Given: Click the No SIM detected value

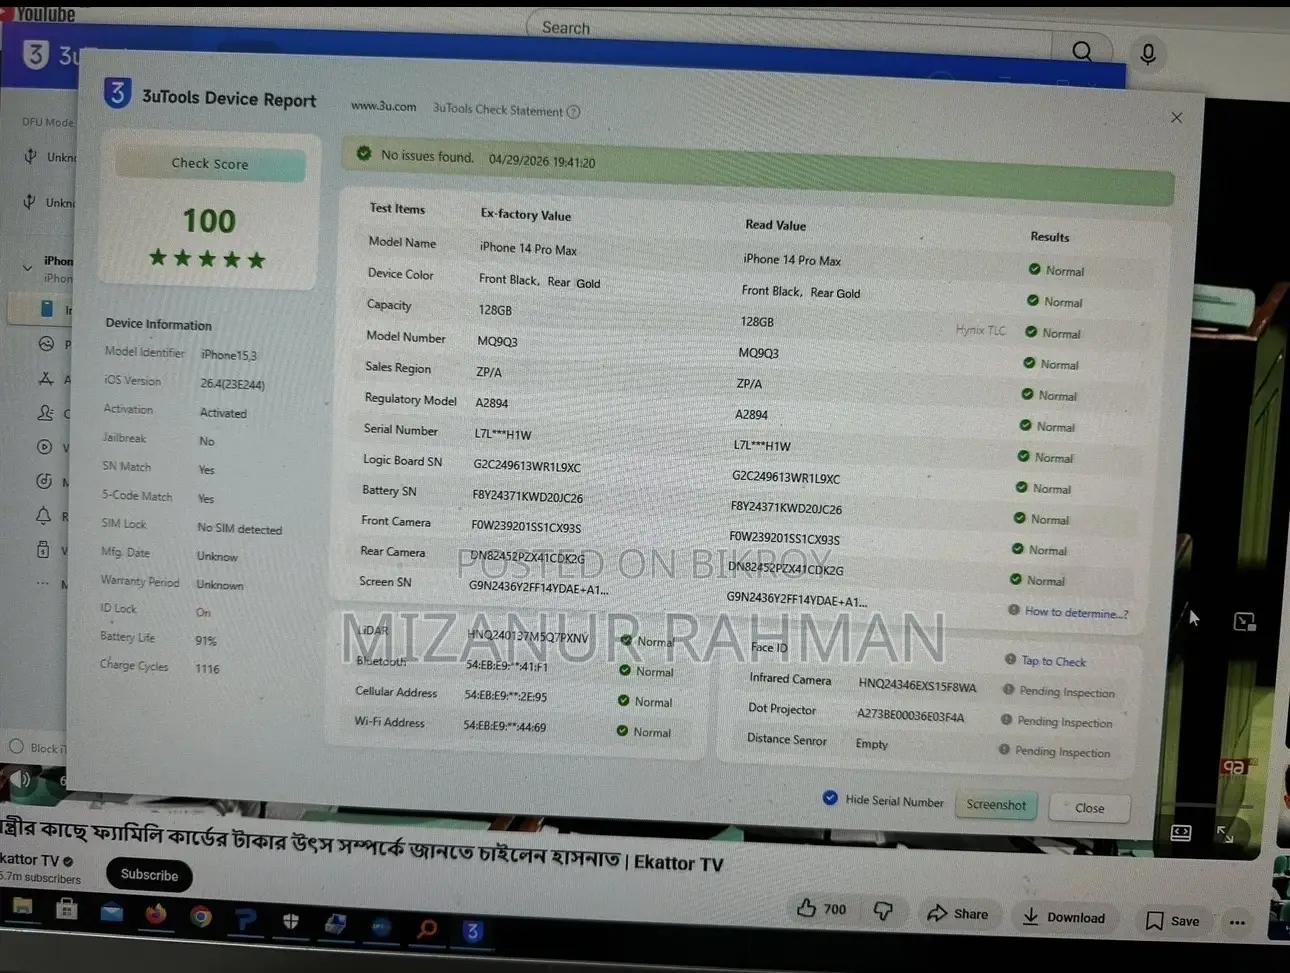Looking at the screenshot, I should coord(239,528).
